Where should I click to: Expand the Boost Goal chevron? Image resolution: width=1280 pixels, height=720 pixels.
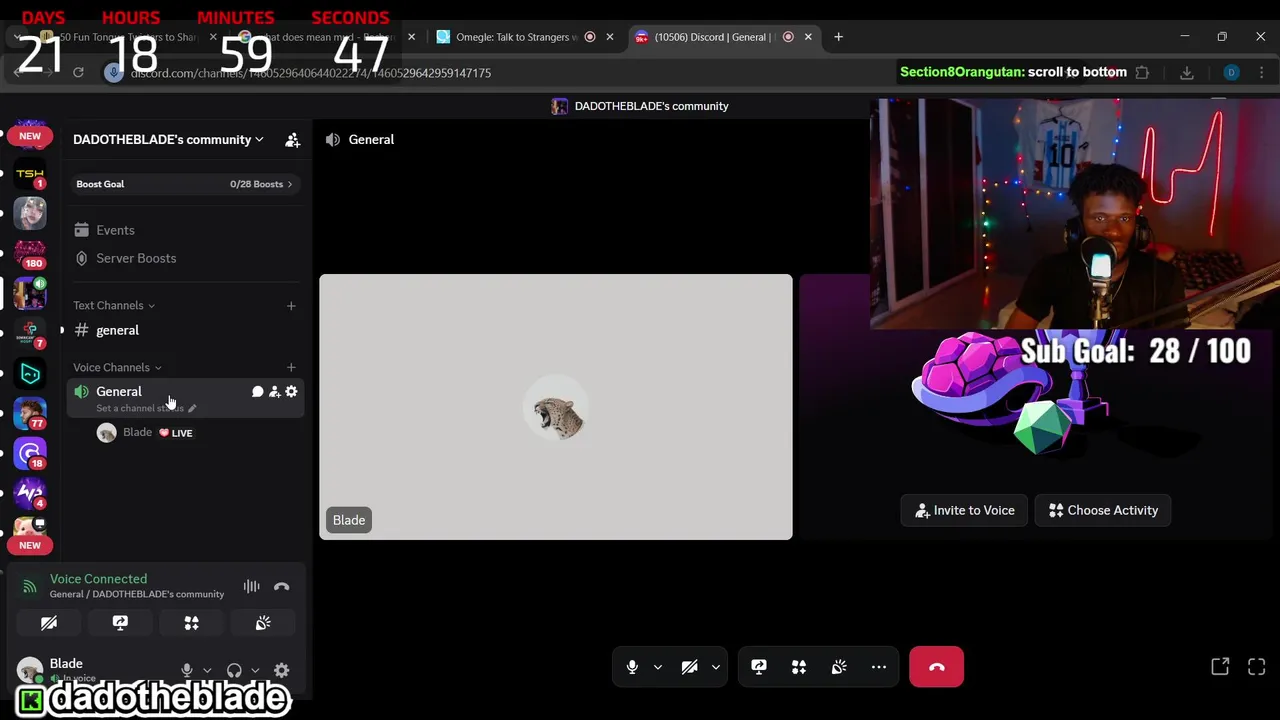pyautogui.click(x=290, y=184)
